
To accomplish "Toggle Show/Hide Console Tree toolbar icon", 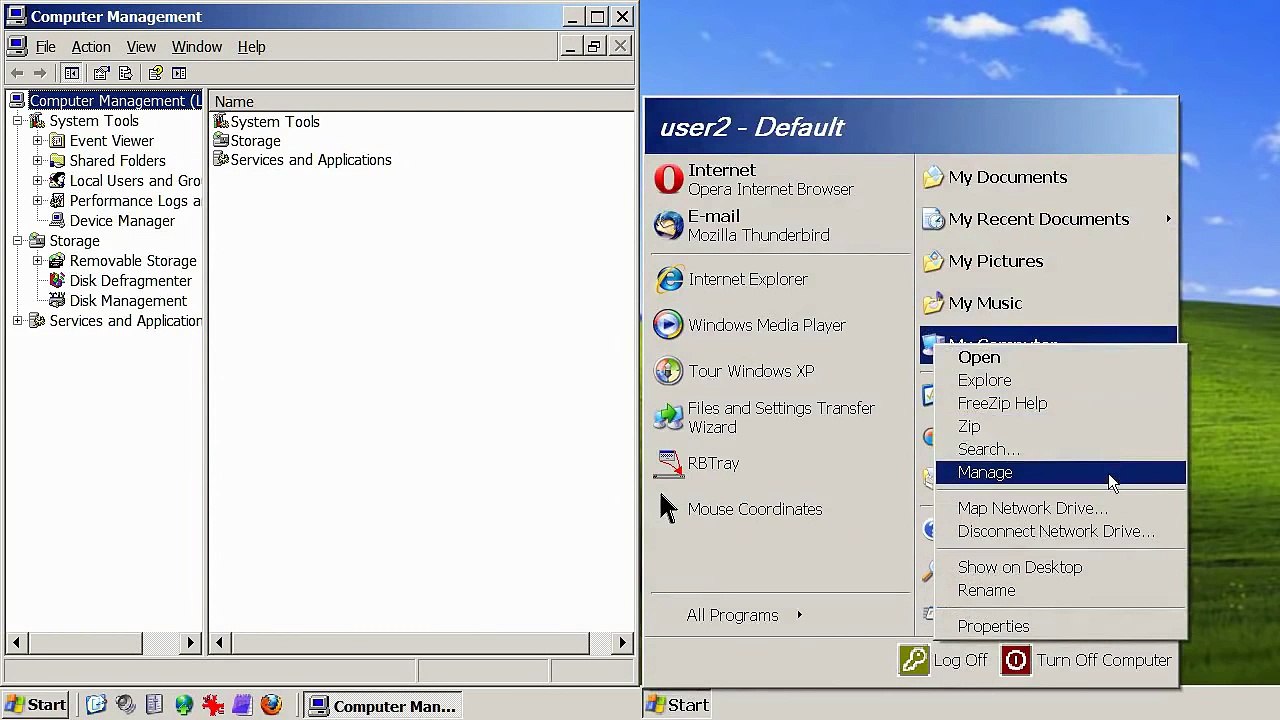I will 72,73.
